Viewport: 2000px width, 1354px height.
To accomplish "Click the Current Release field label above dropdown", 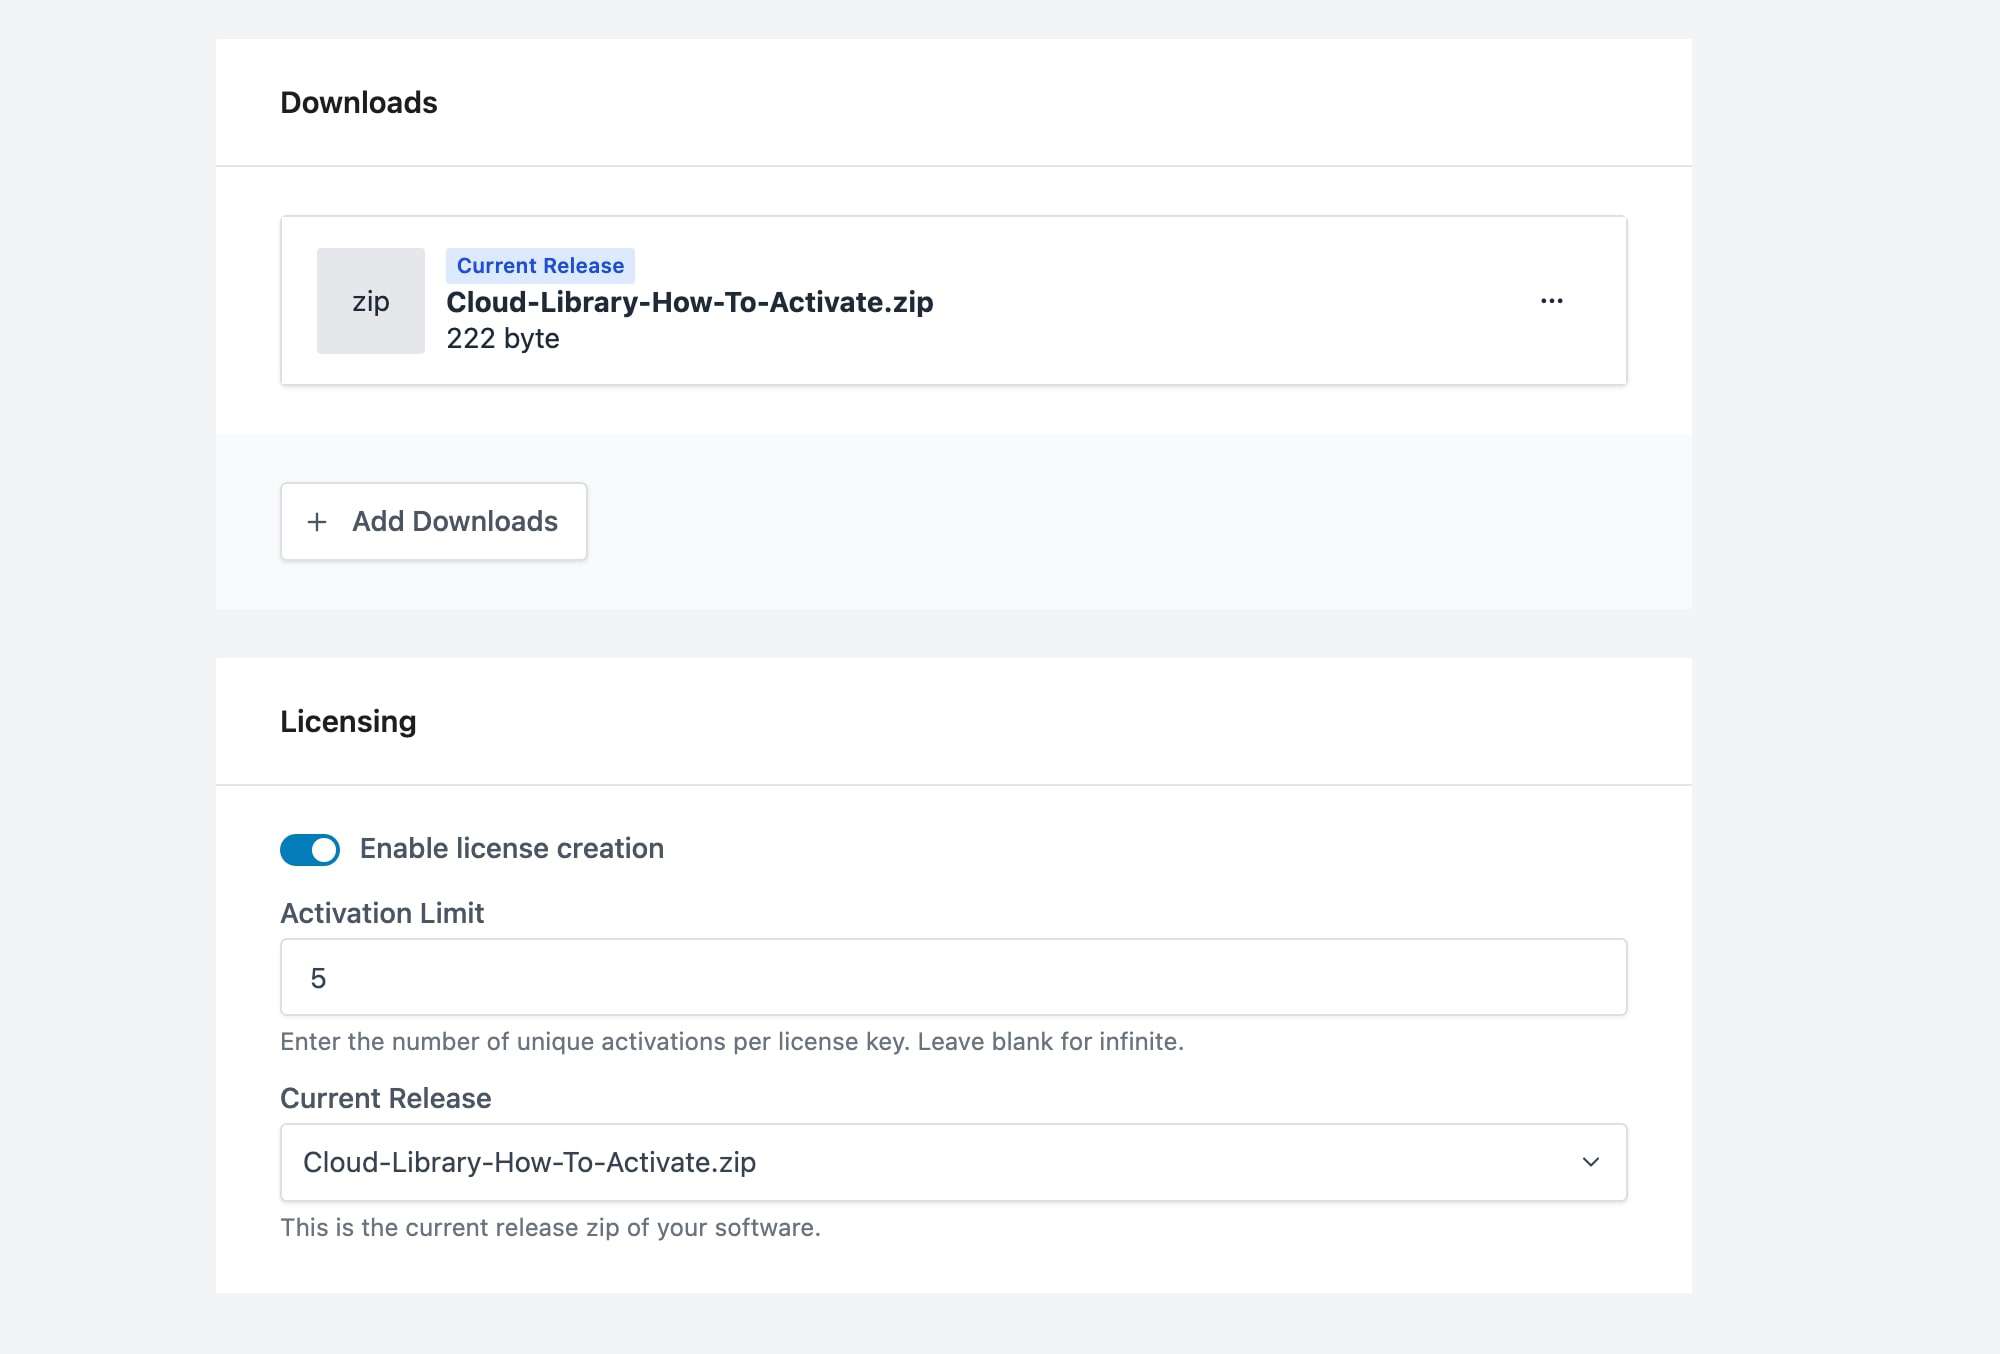I will point(386,1099).
